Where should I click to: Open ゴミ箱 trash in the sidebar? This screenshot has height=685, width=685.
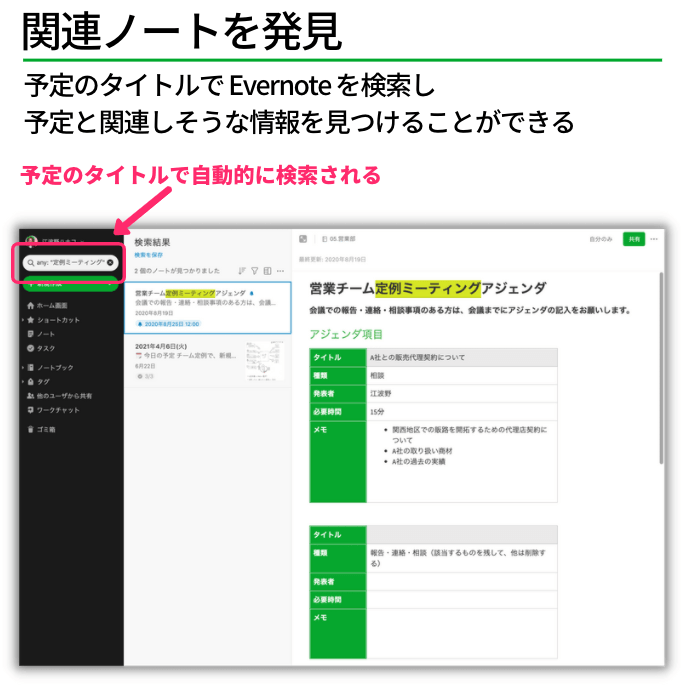click(x=41, y=429)
